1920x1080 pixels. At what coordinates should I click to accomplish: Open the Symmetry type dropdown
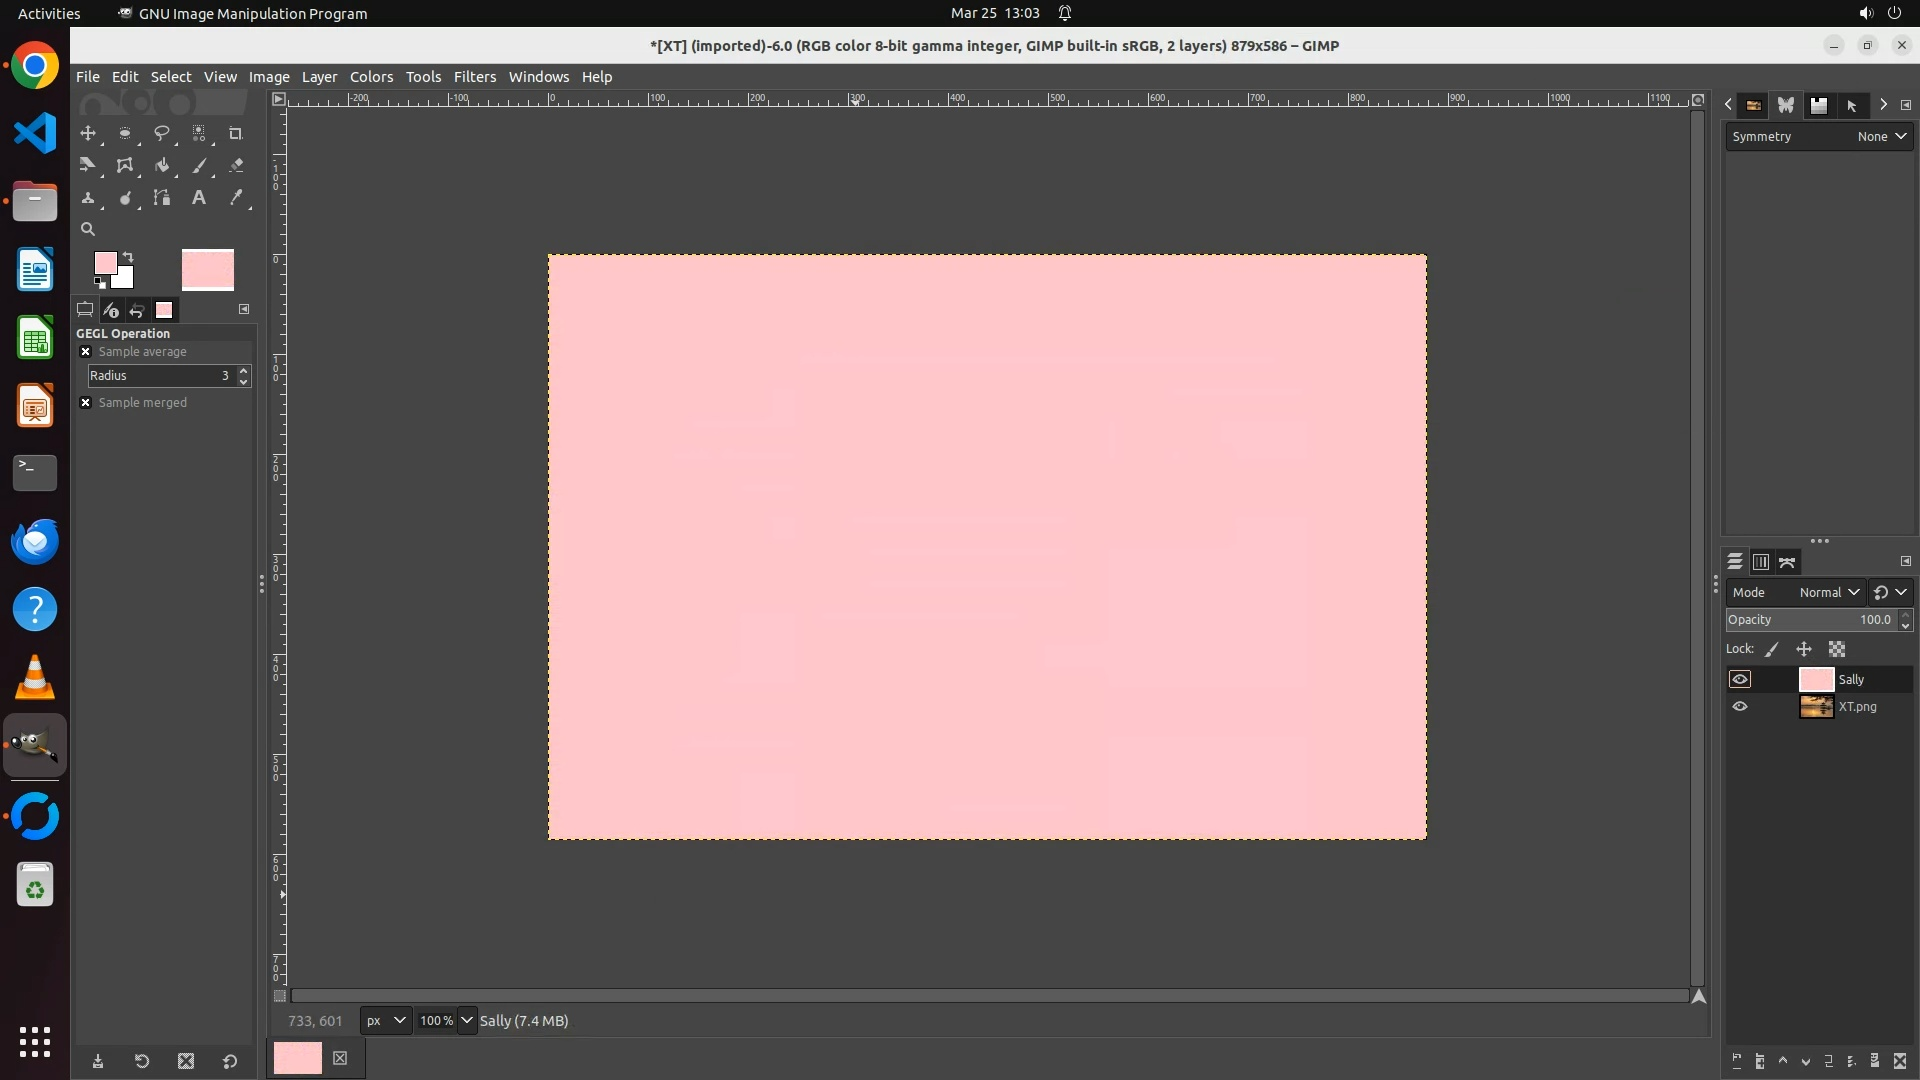(1881, 137)
